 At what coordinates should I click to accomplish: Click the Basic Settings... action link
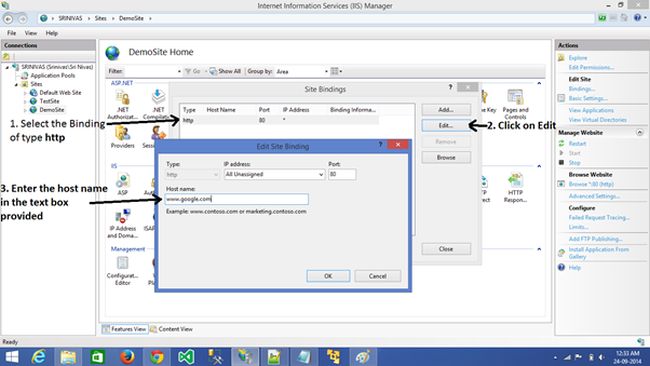tap(588, 98)
